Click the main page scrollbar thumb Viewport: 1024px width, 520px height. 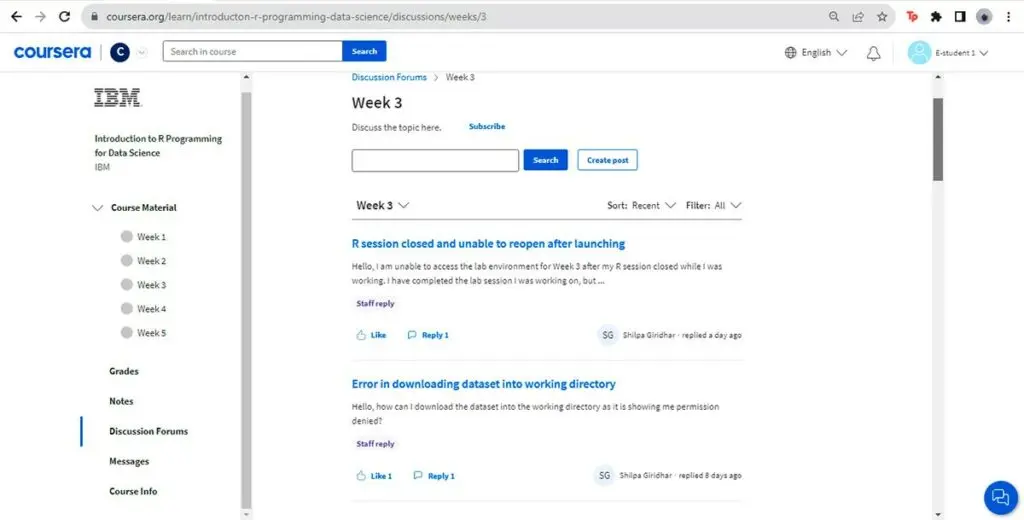coord(938,139)
